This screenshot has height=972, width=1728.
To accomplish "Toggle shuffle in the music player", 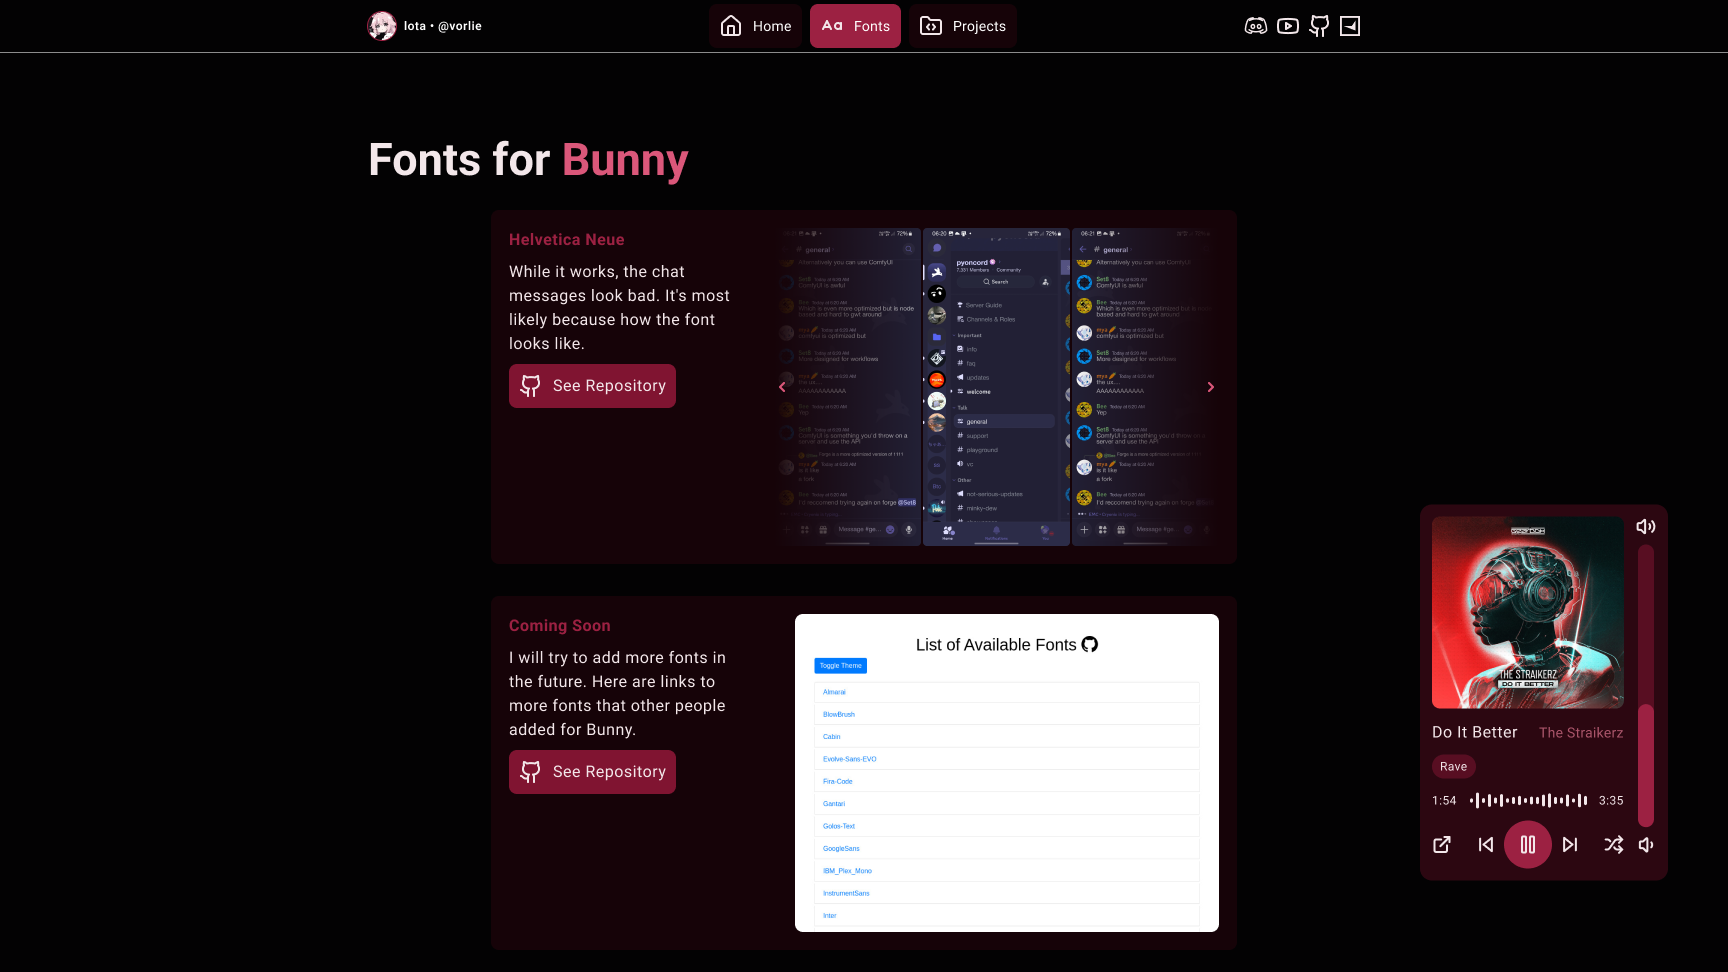I will point(1613,845).
